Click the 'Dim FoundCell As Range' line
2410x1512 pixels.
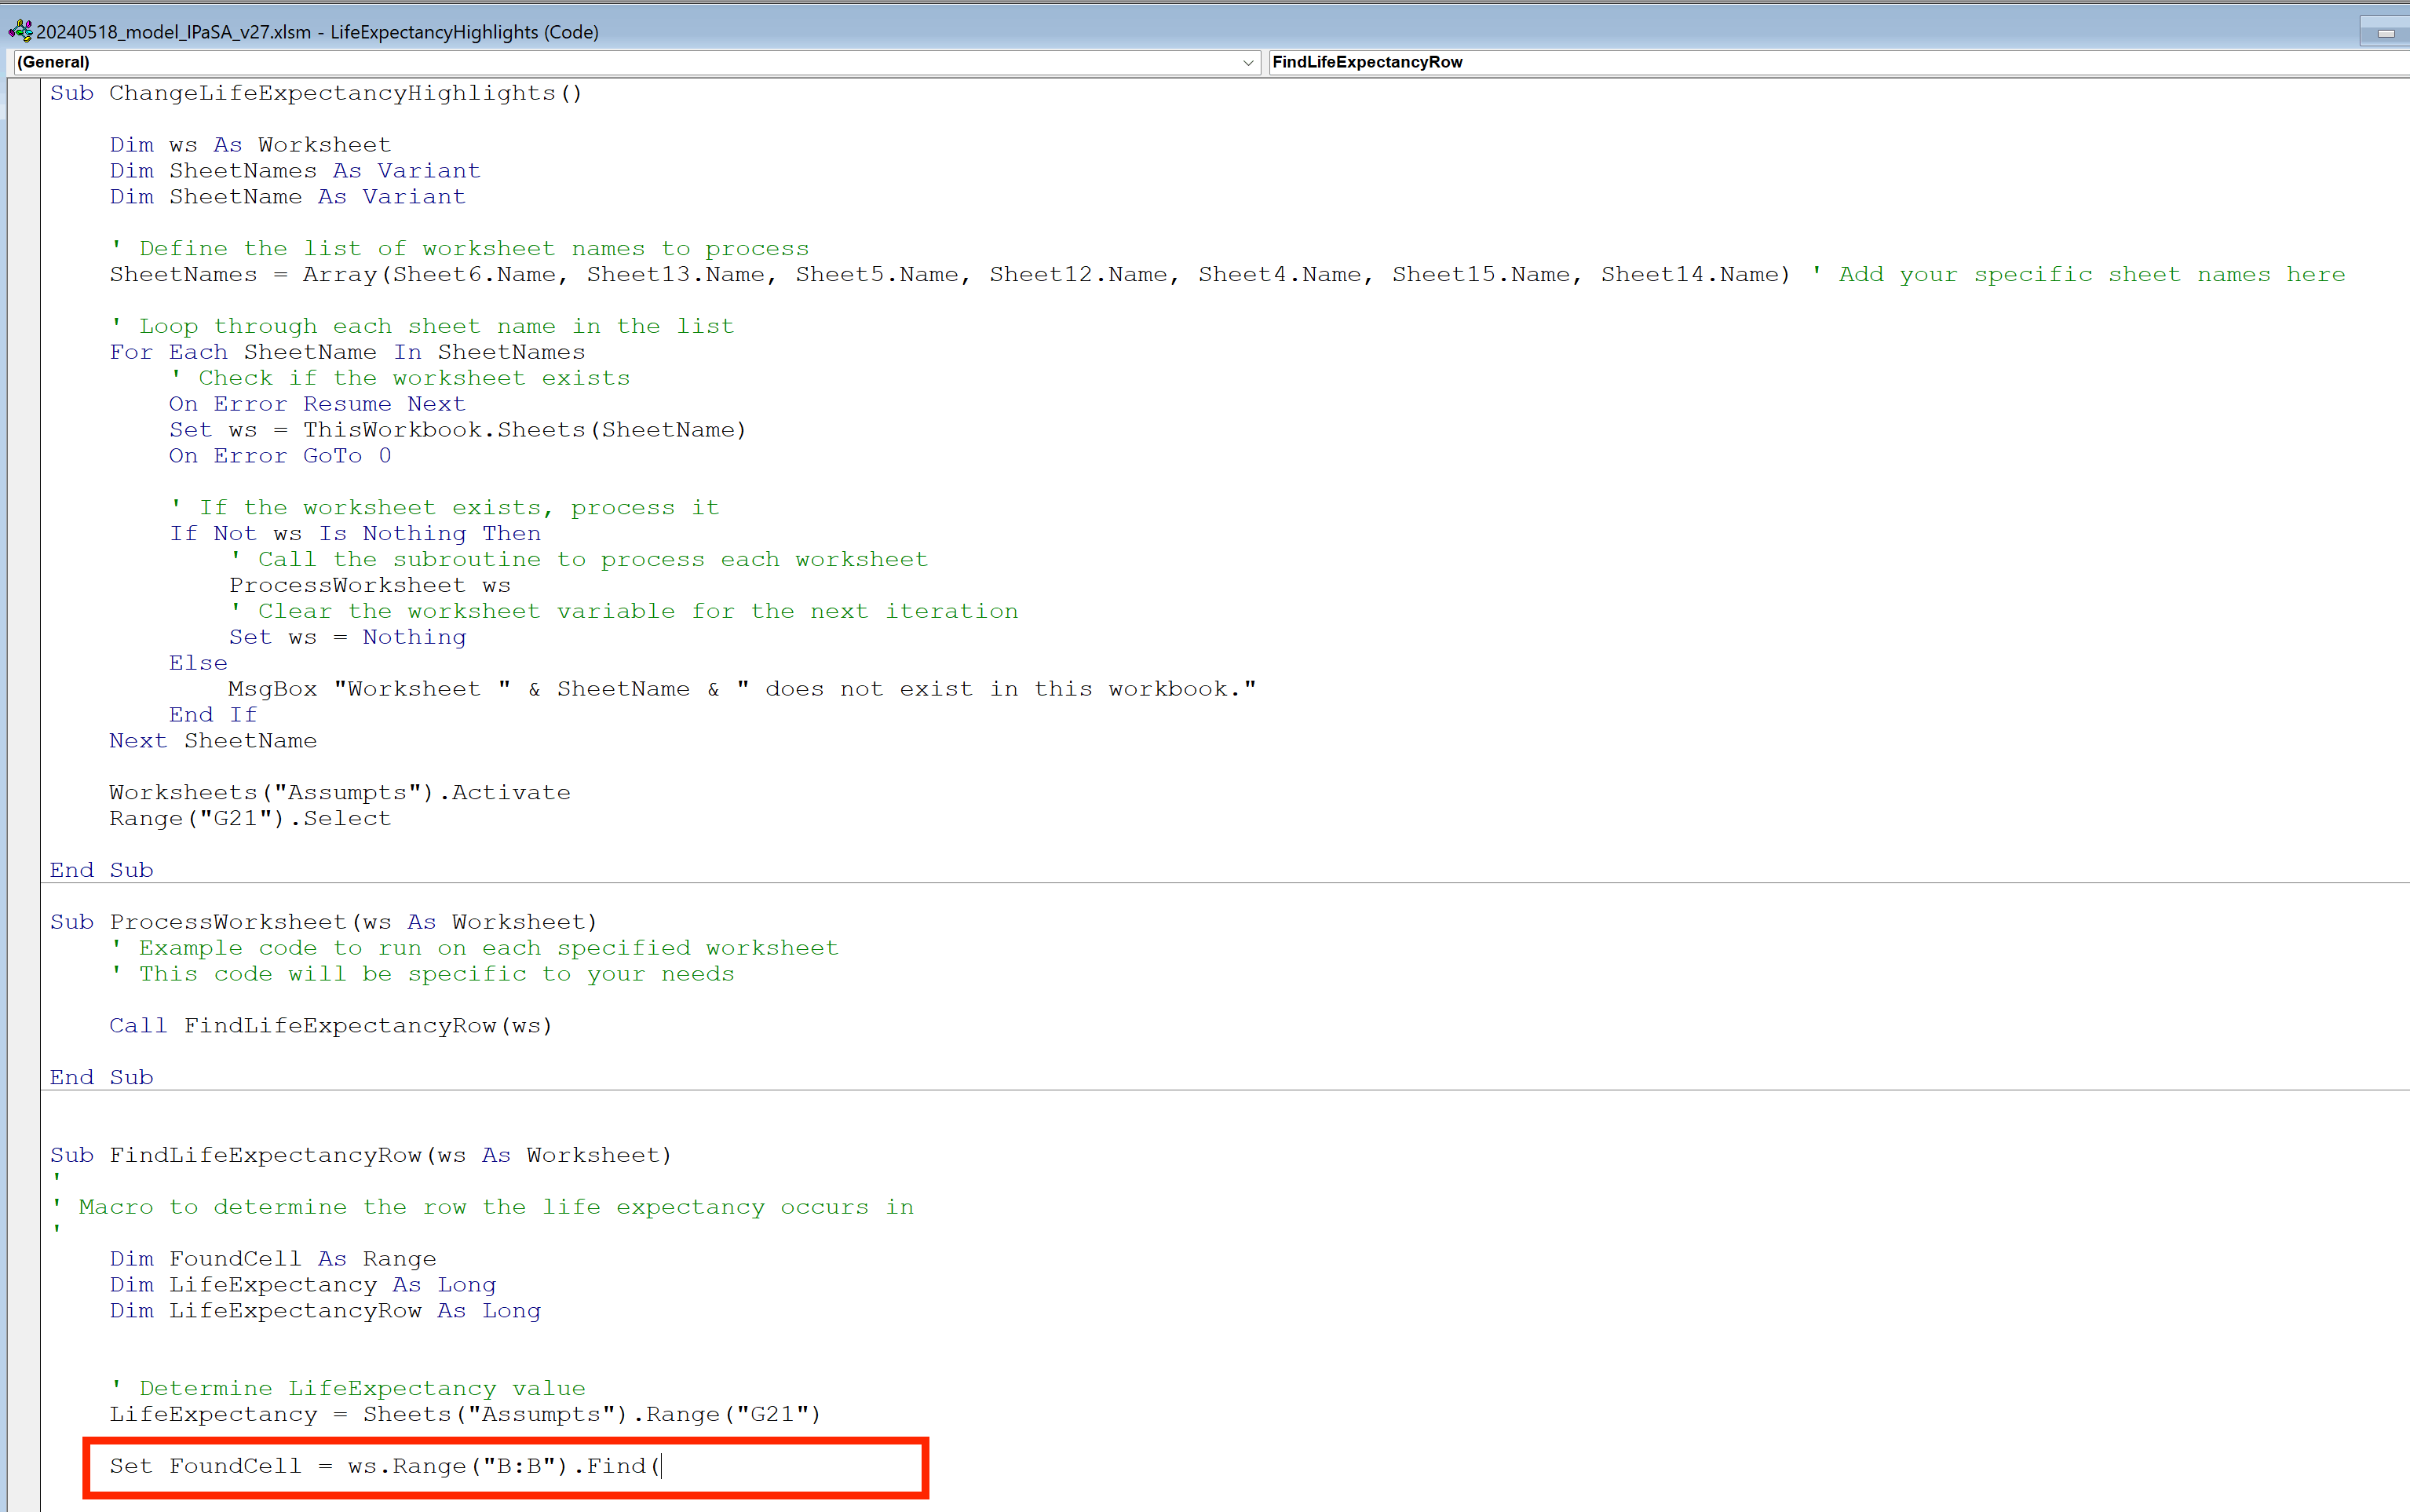[273, 1258]
